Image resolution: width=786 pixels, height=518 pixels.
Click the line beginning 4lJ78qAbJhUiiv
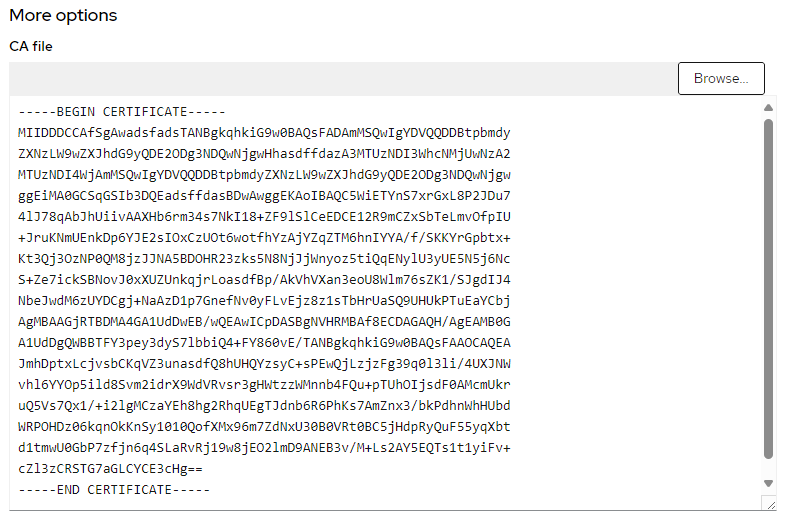(x=264, y=217)
